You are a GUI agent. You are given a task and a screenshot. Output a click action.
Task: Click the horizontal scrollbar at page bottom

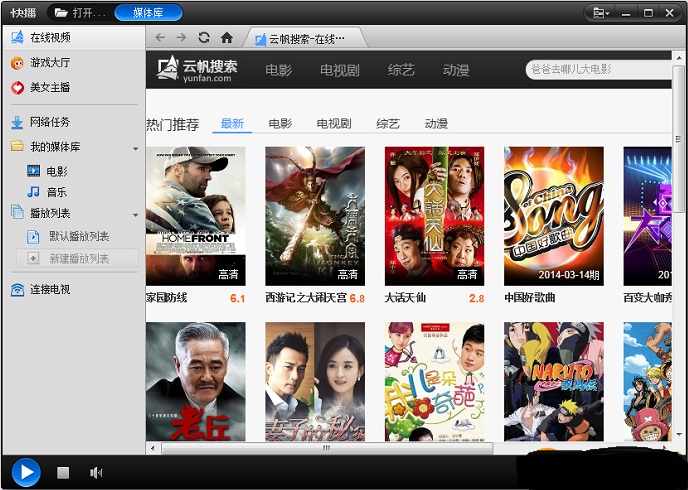point(326,448)
